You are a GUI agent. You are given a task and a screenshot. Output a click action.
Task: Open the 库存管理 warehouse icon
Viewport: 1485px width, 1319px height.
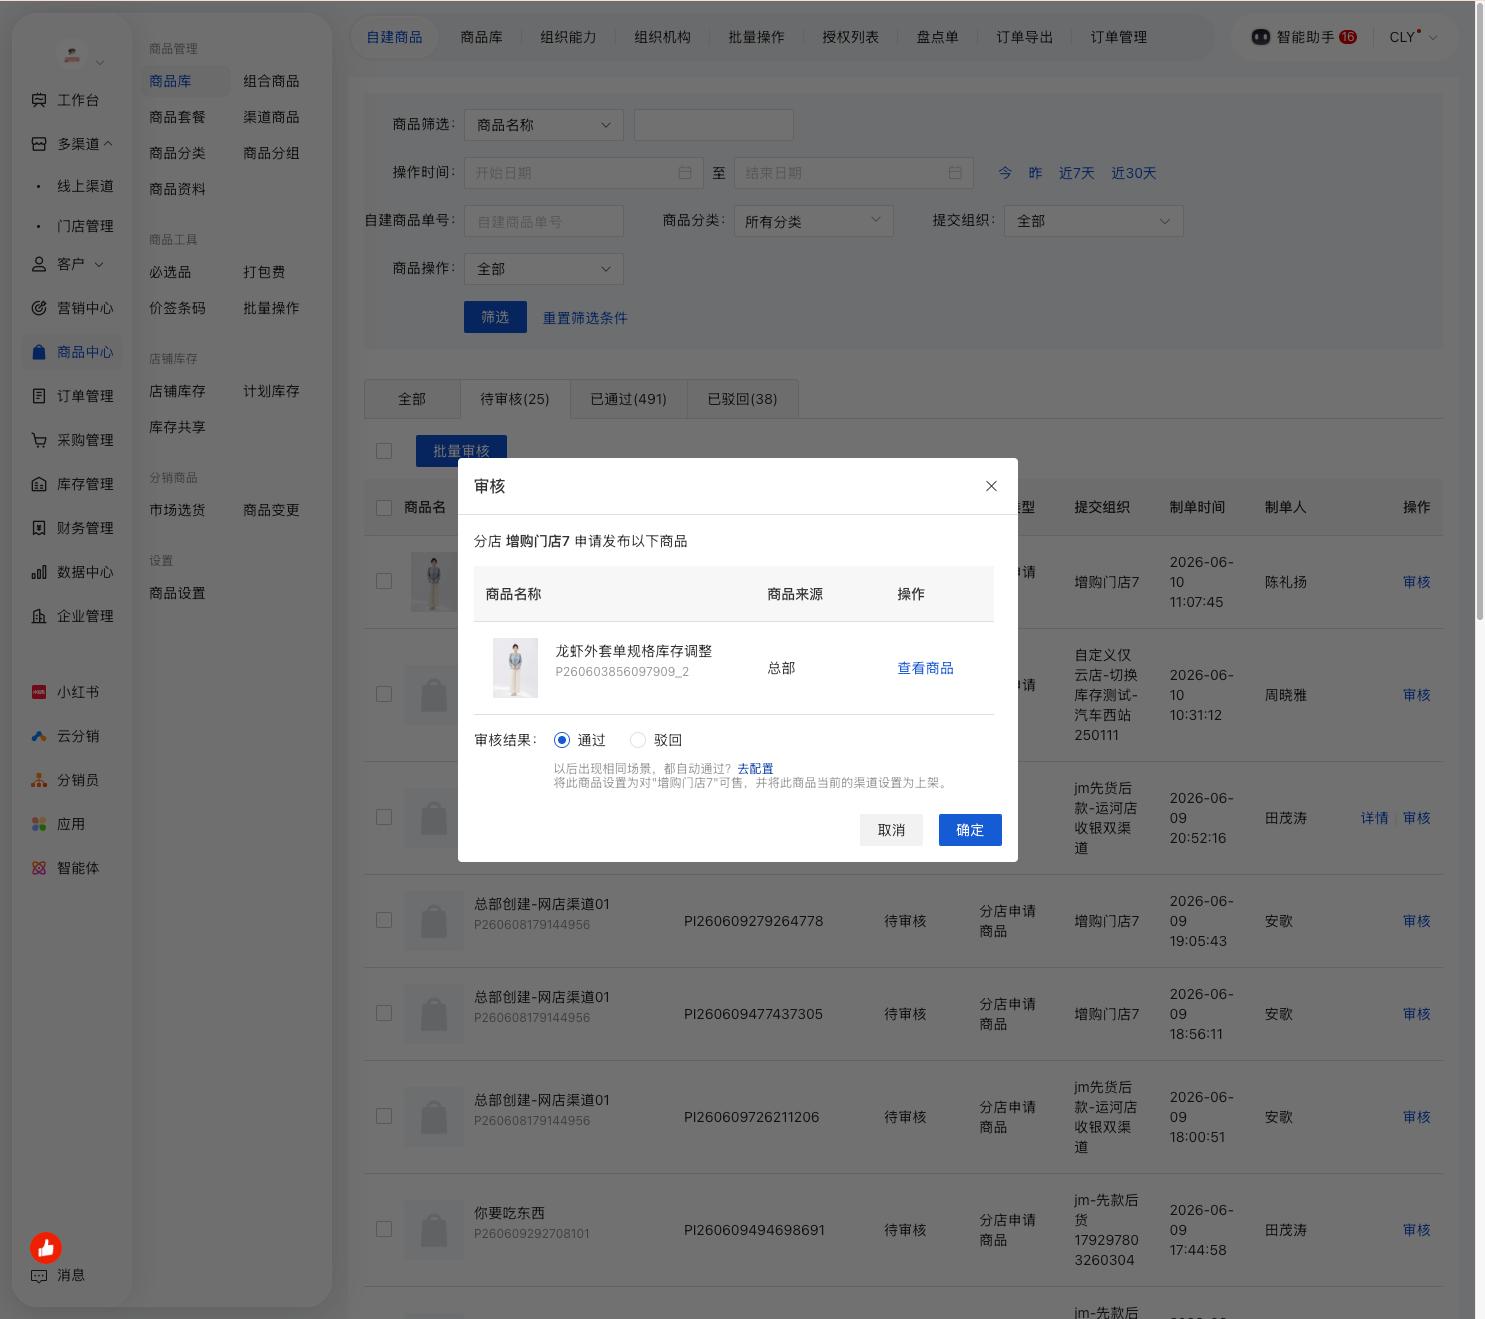pyautogui.click(x=39, y=484)
